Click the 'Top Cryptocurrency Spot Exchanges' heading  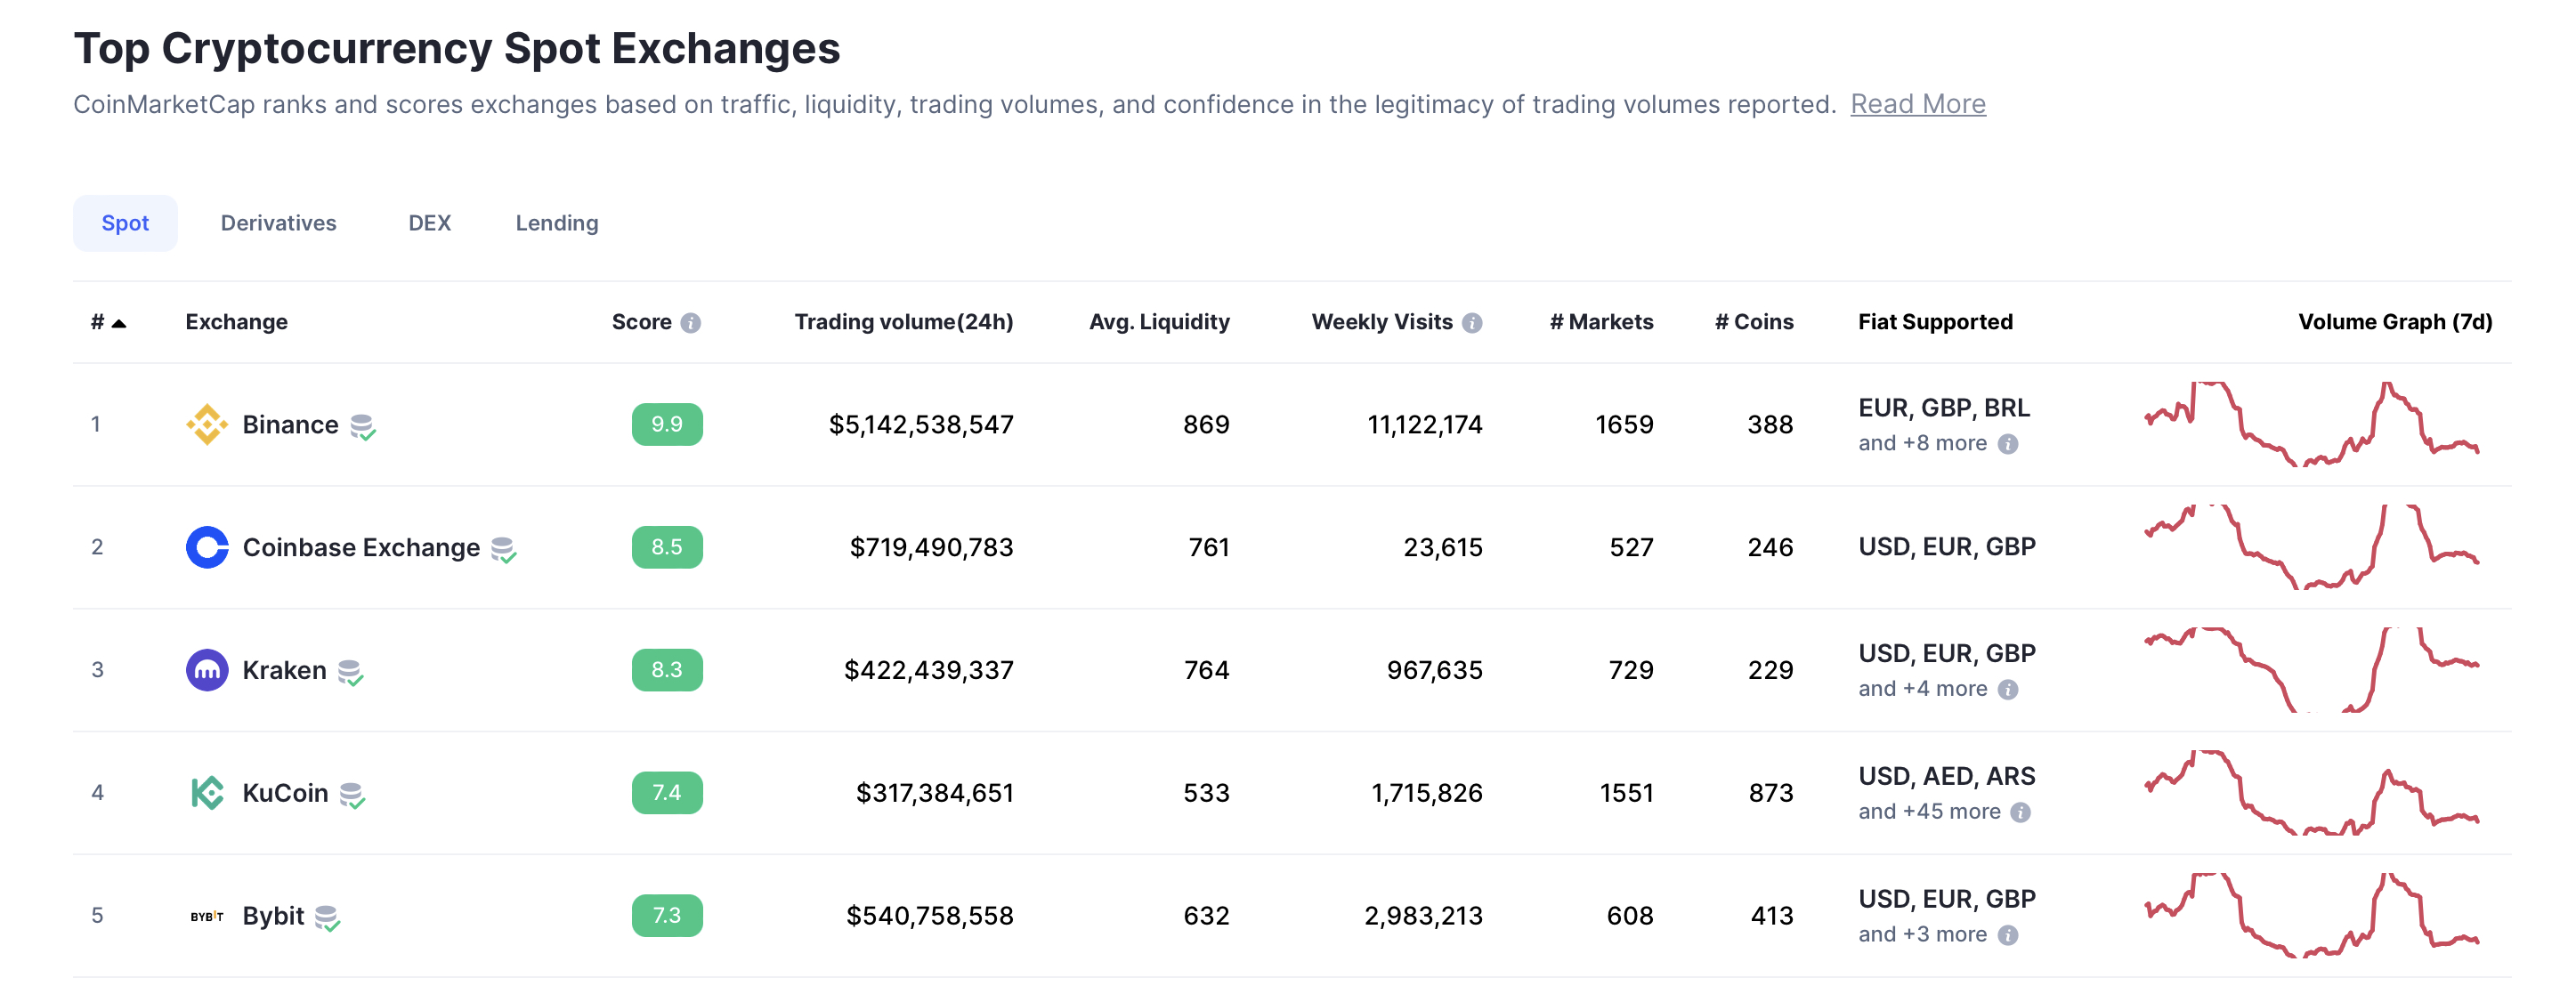click(x=457, y=48)
